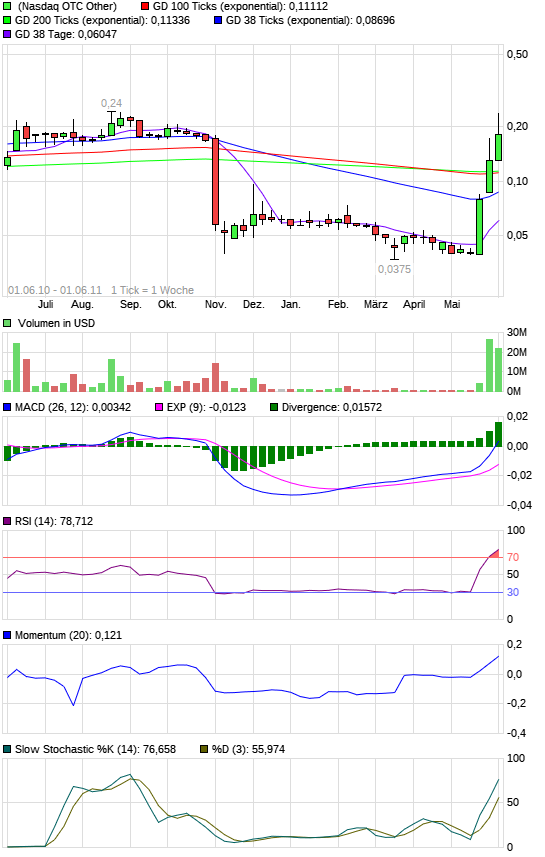Image resolution: width=545 pixels, height=857 pixels.
Task: Click the 'Juli' month axis label
Action: click(45, 304)
